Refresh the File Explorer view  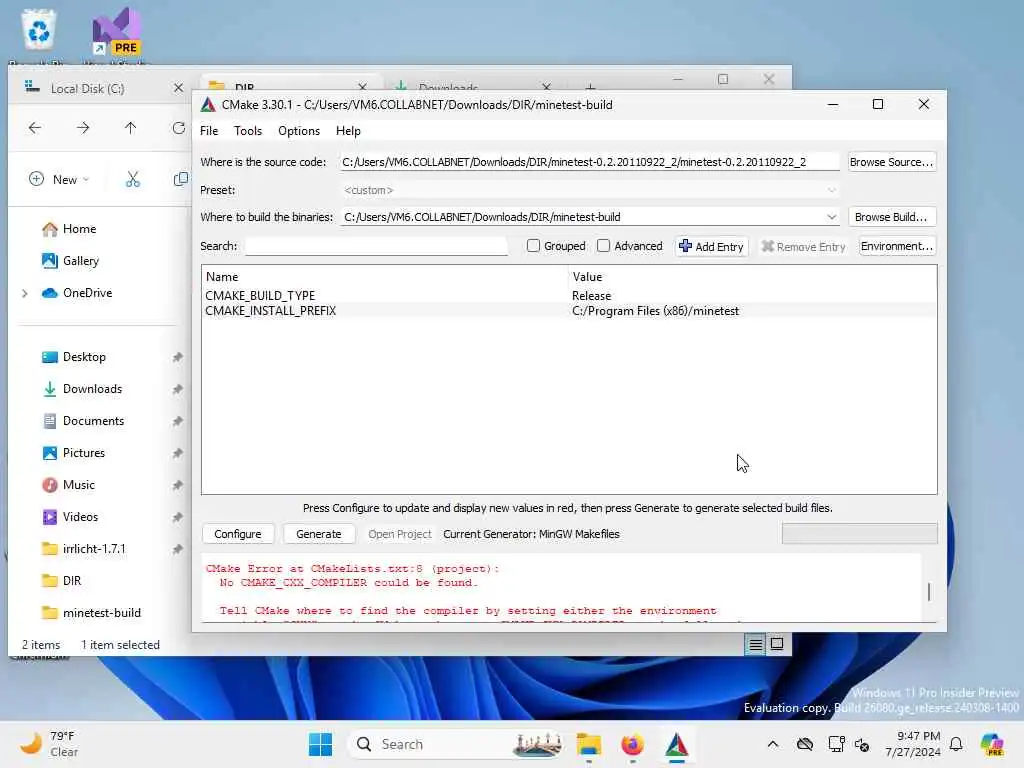178,128
